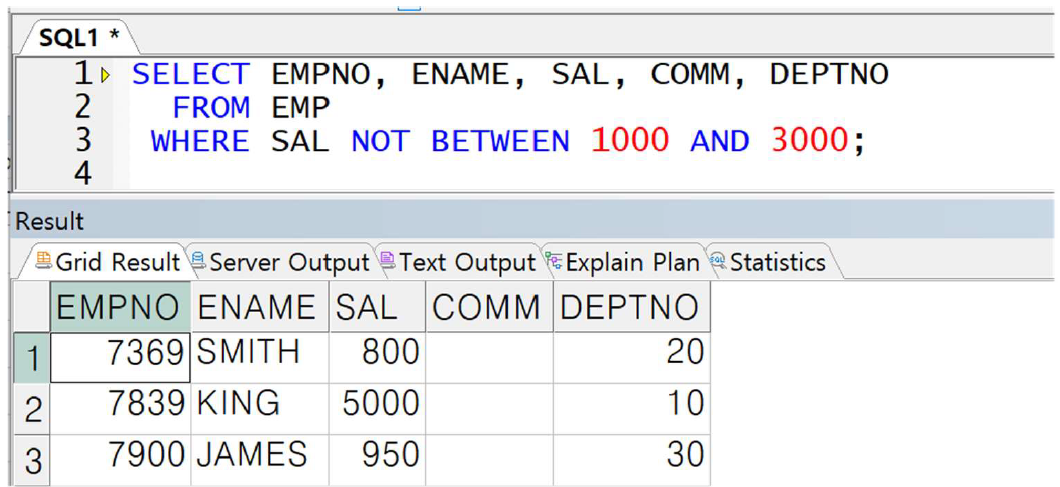Click line number 4 in the editor gutter

(82, 174)
